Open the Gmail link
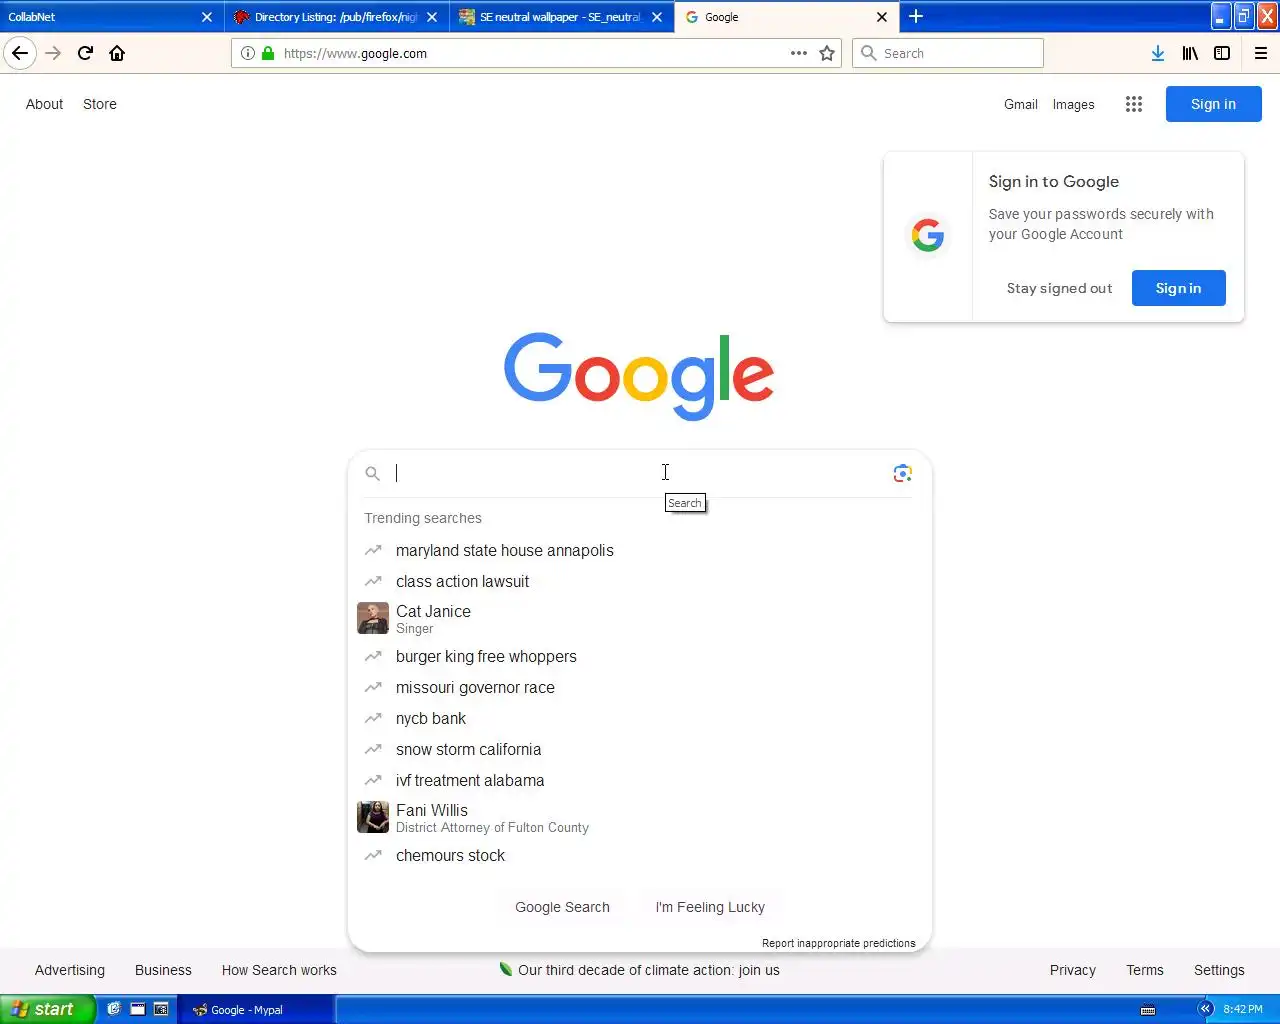Screen dimensions: 1280x1024 pyautogui.click(x=1021, y=104)
